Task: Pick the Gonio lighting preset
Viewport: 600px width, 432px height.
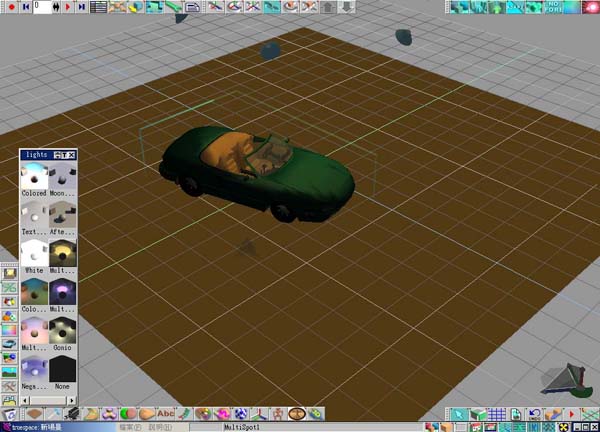Action: point(63,330)
